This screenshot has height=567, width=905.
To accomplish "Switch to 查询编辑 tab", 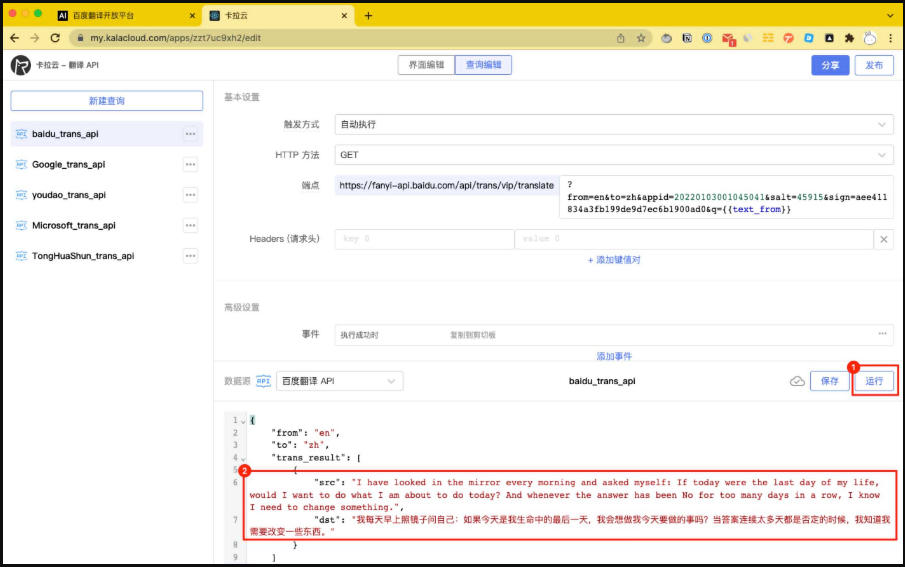I will point(483,65).
